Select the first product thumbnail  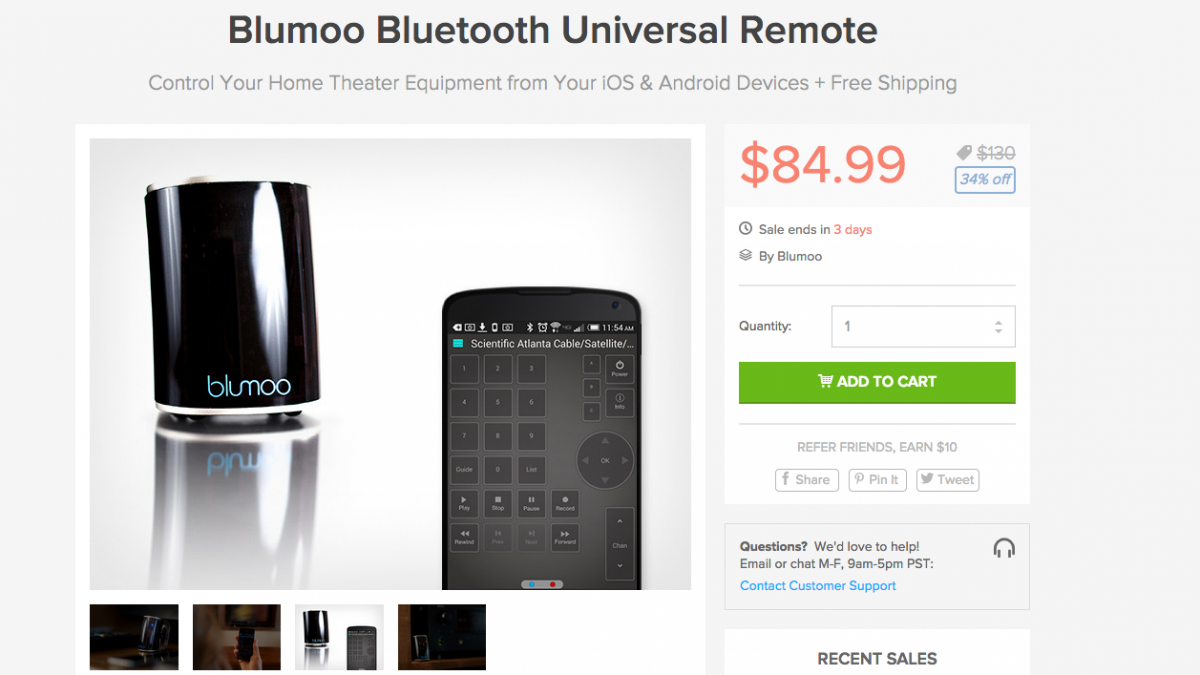134,637
